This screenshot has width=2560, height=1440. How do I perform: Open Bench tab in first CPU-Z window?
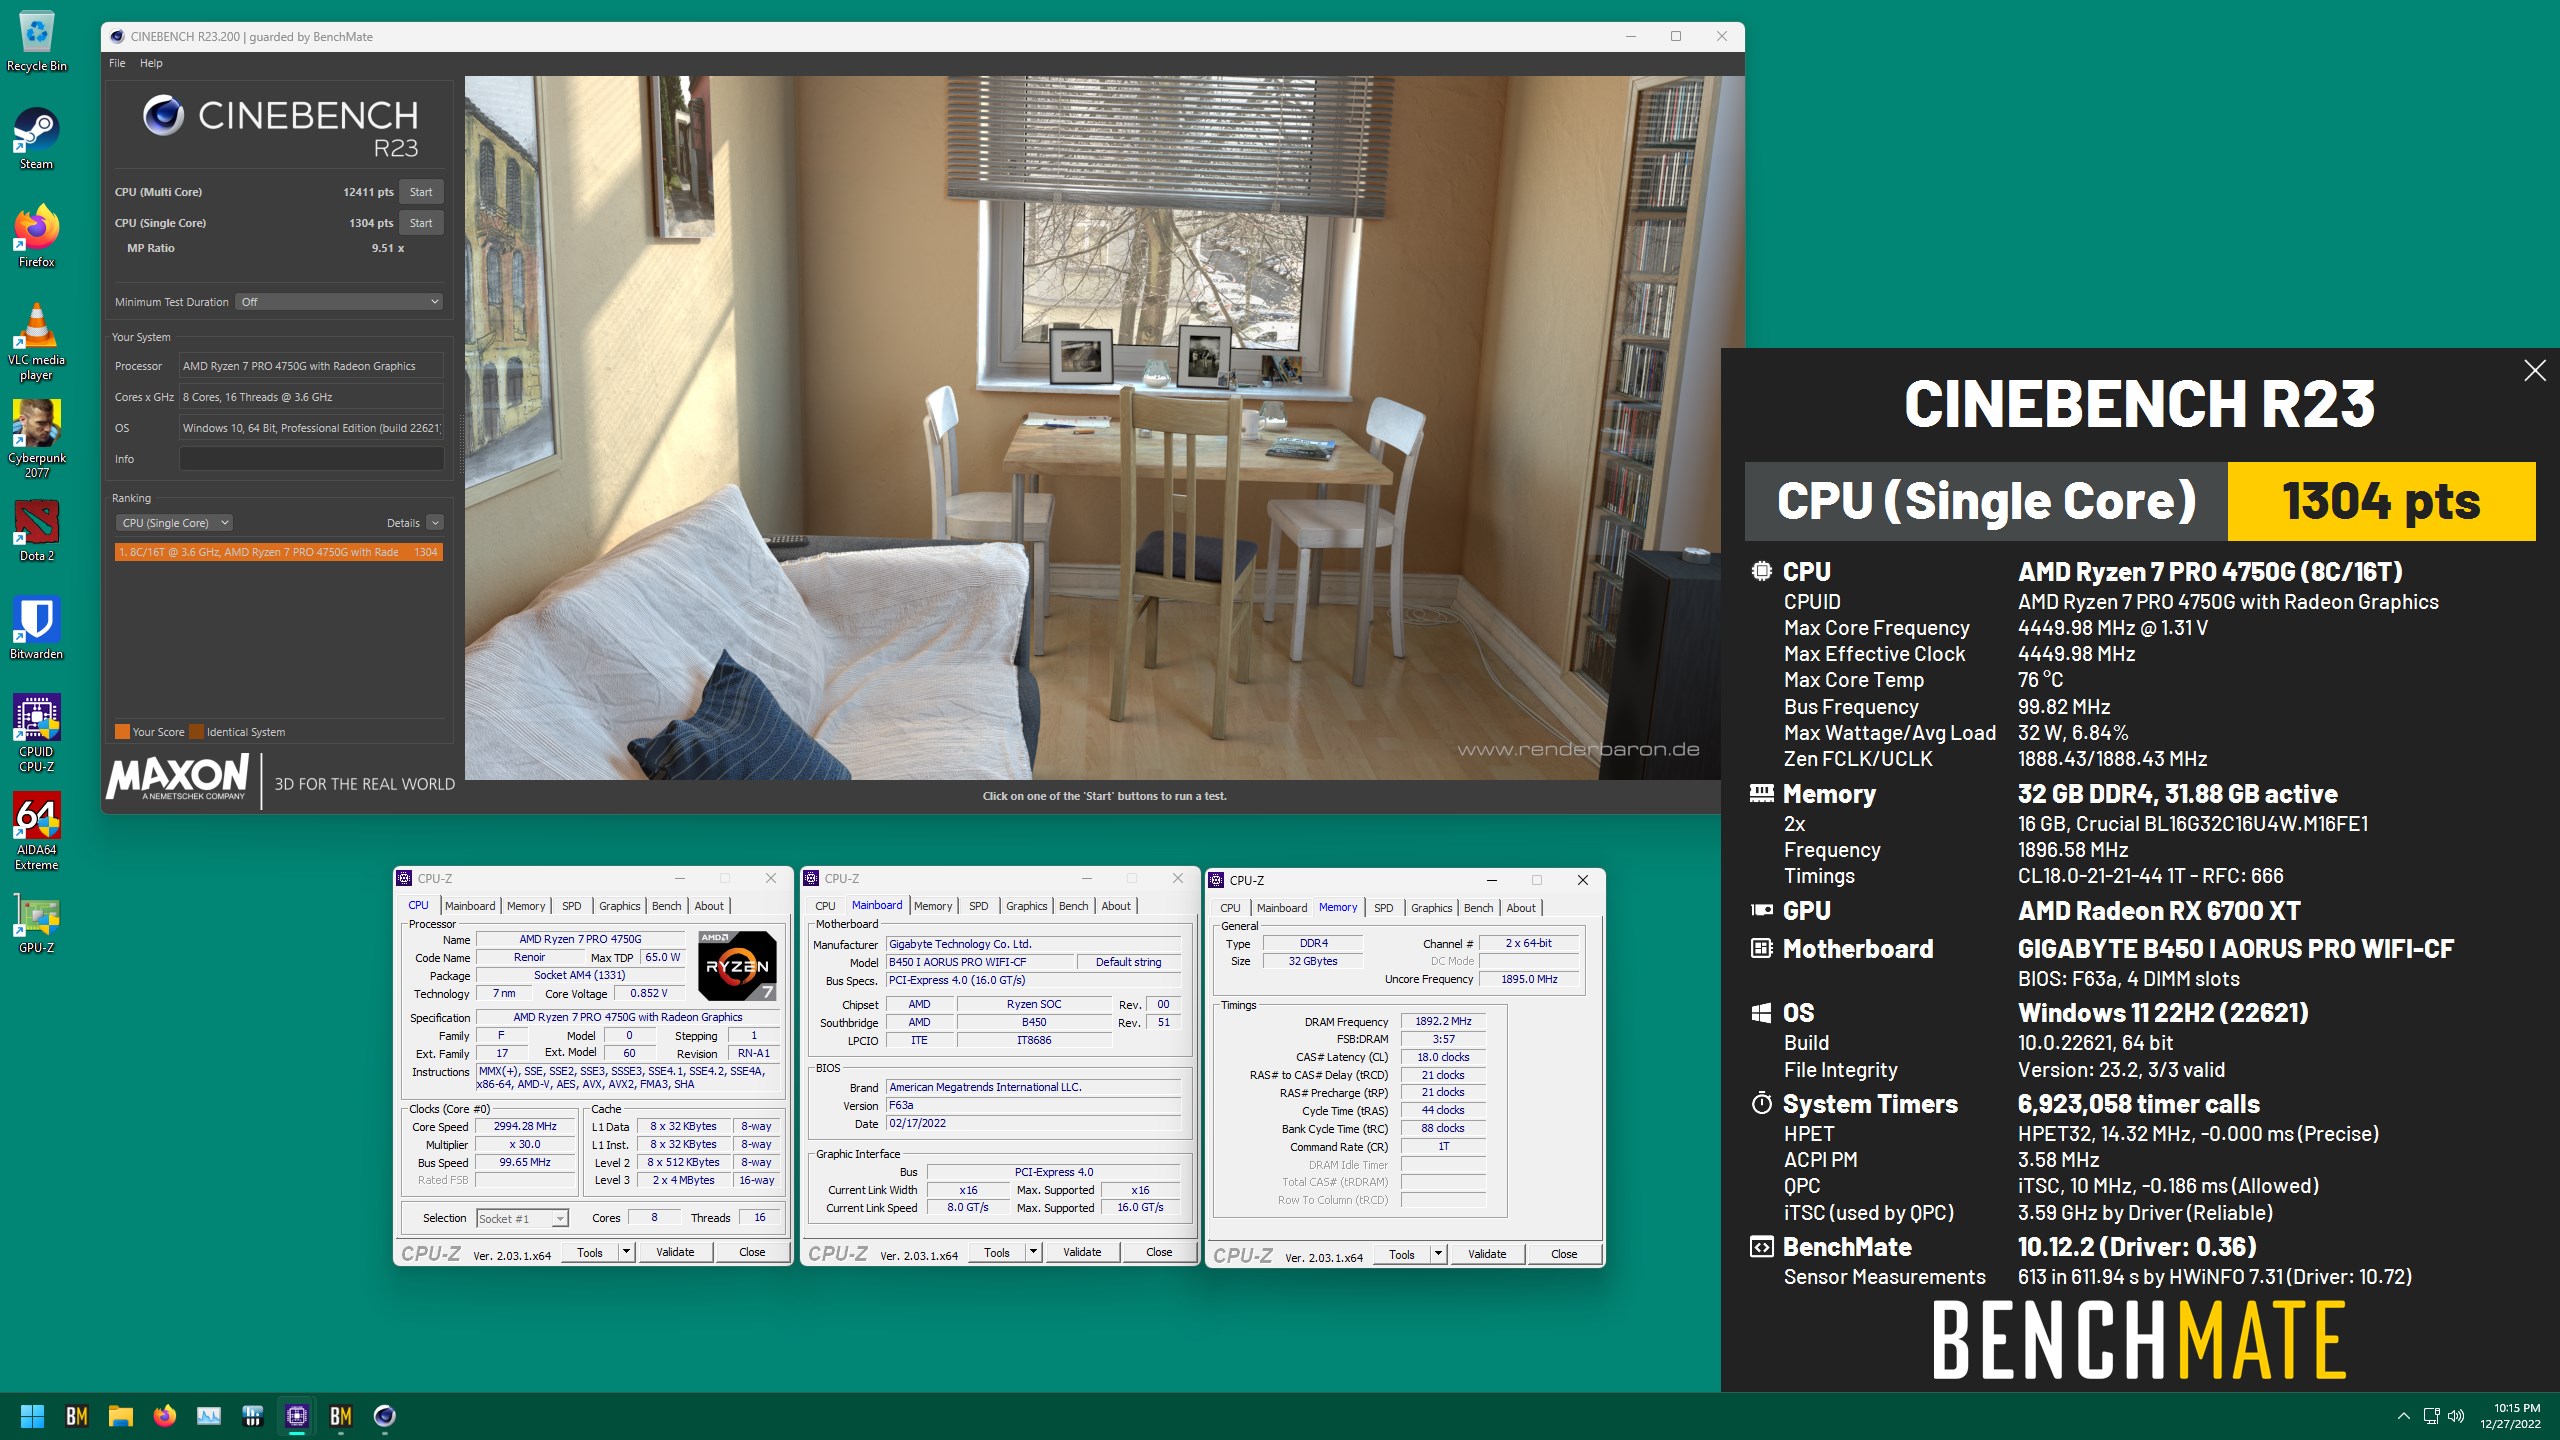coord(666,906)
